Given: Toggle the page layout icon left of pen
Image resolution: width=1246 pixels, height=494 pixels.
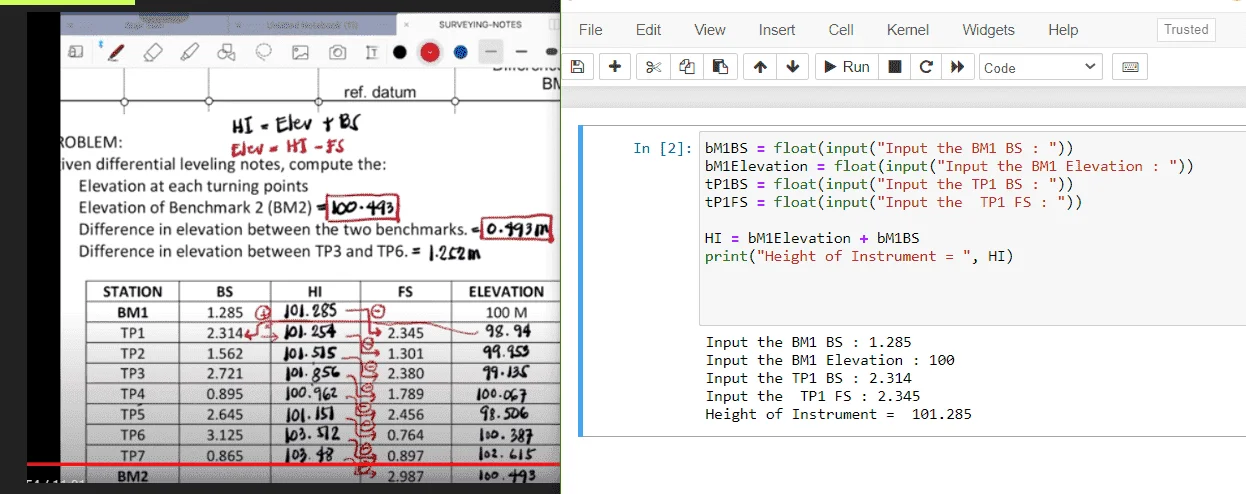Looking at the screenshot, I should pos(76,51).
